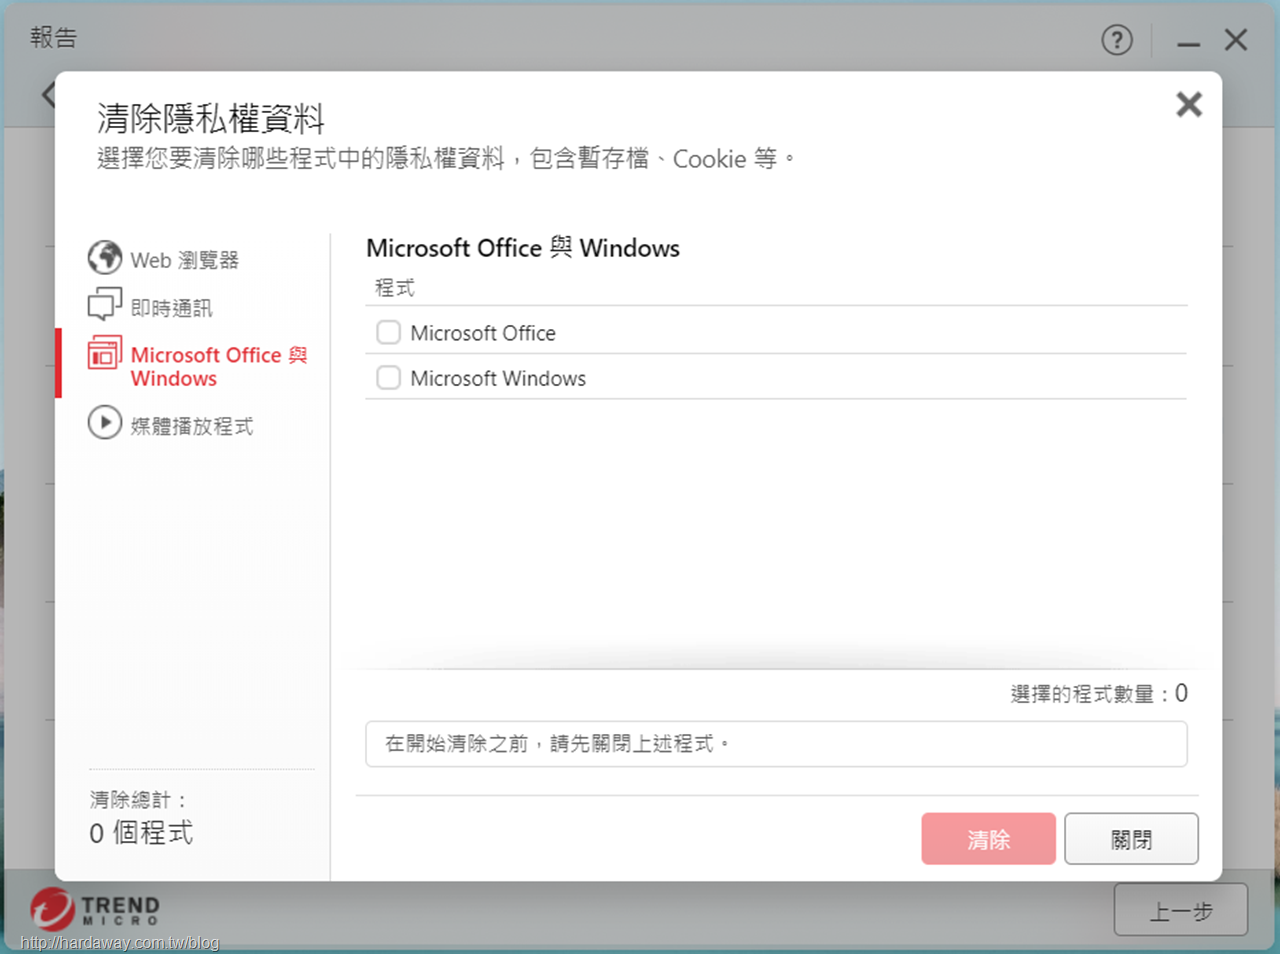Click the 清除隱私權資料 dialog title
Viewport: 1280px width, 954px height.
point(211,119)
